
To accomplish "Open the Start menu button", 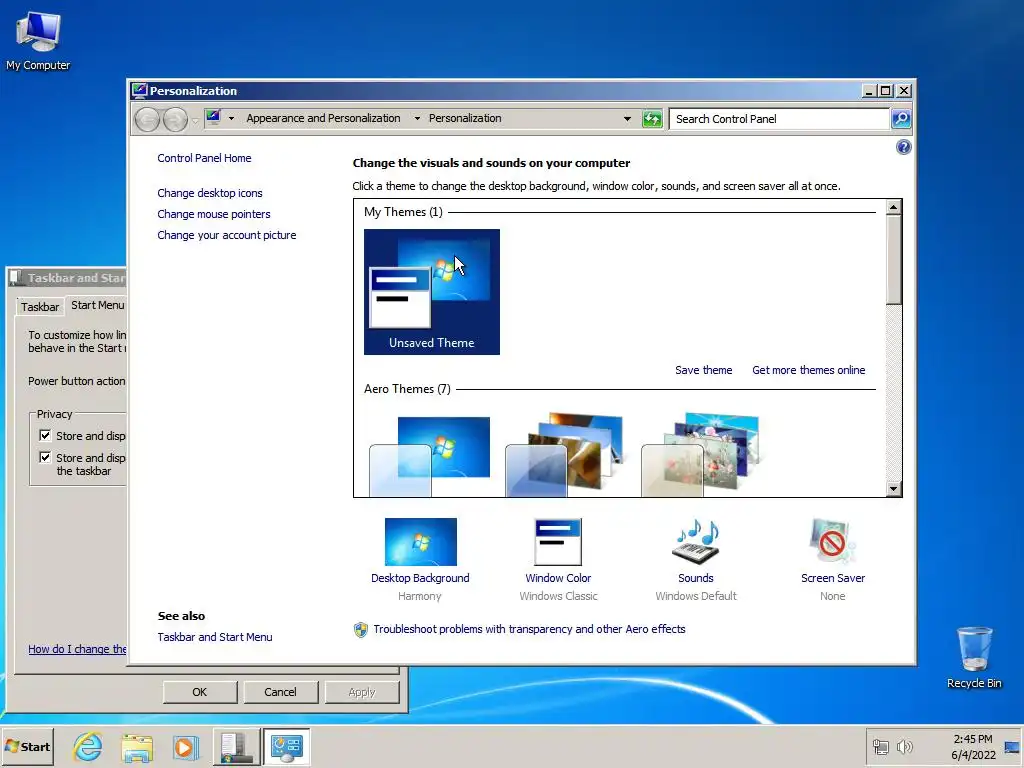I will [27, 746].
